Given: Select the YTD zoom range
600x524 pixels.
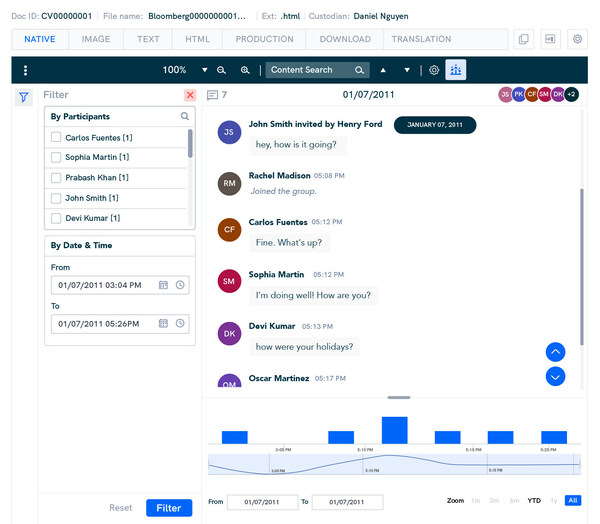Looking at the screenshot, I should 534,500.
